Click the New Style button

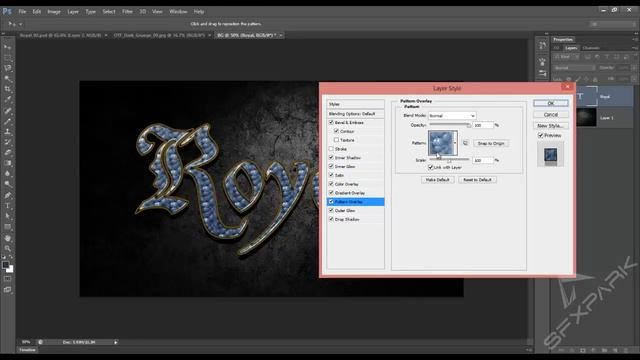point(551,126)
